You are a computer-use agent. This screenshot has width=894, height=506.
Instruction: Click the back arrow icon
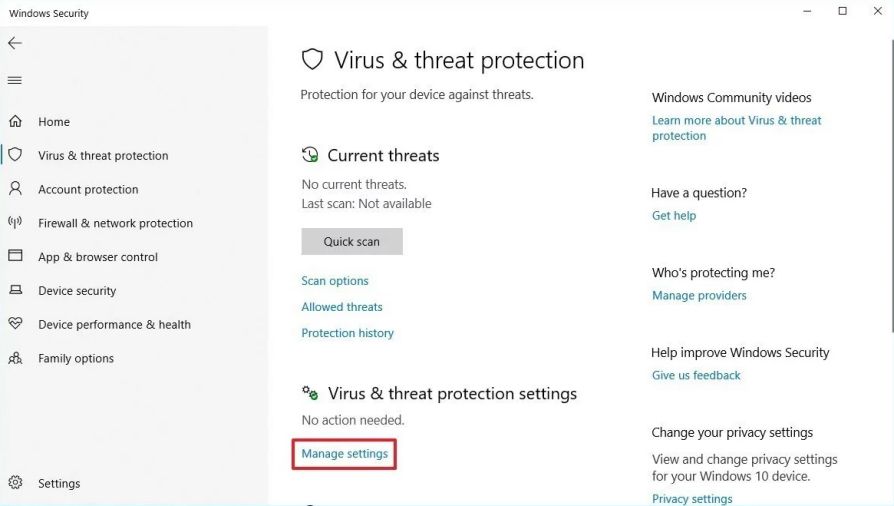click(x=15, y=43)
